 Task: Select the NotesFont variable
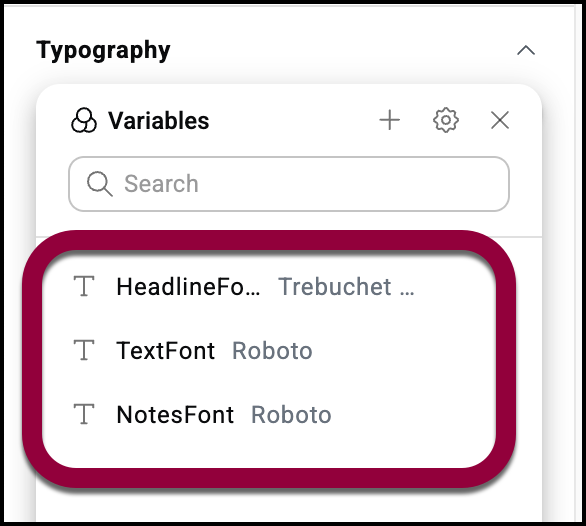(269, 415)
